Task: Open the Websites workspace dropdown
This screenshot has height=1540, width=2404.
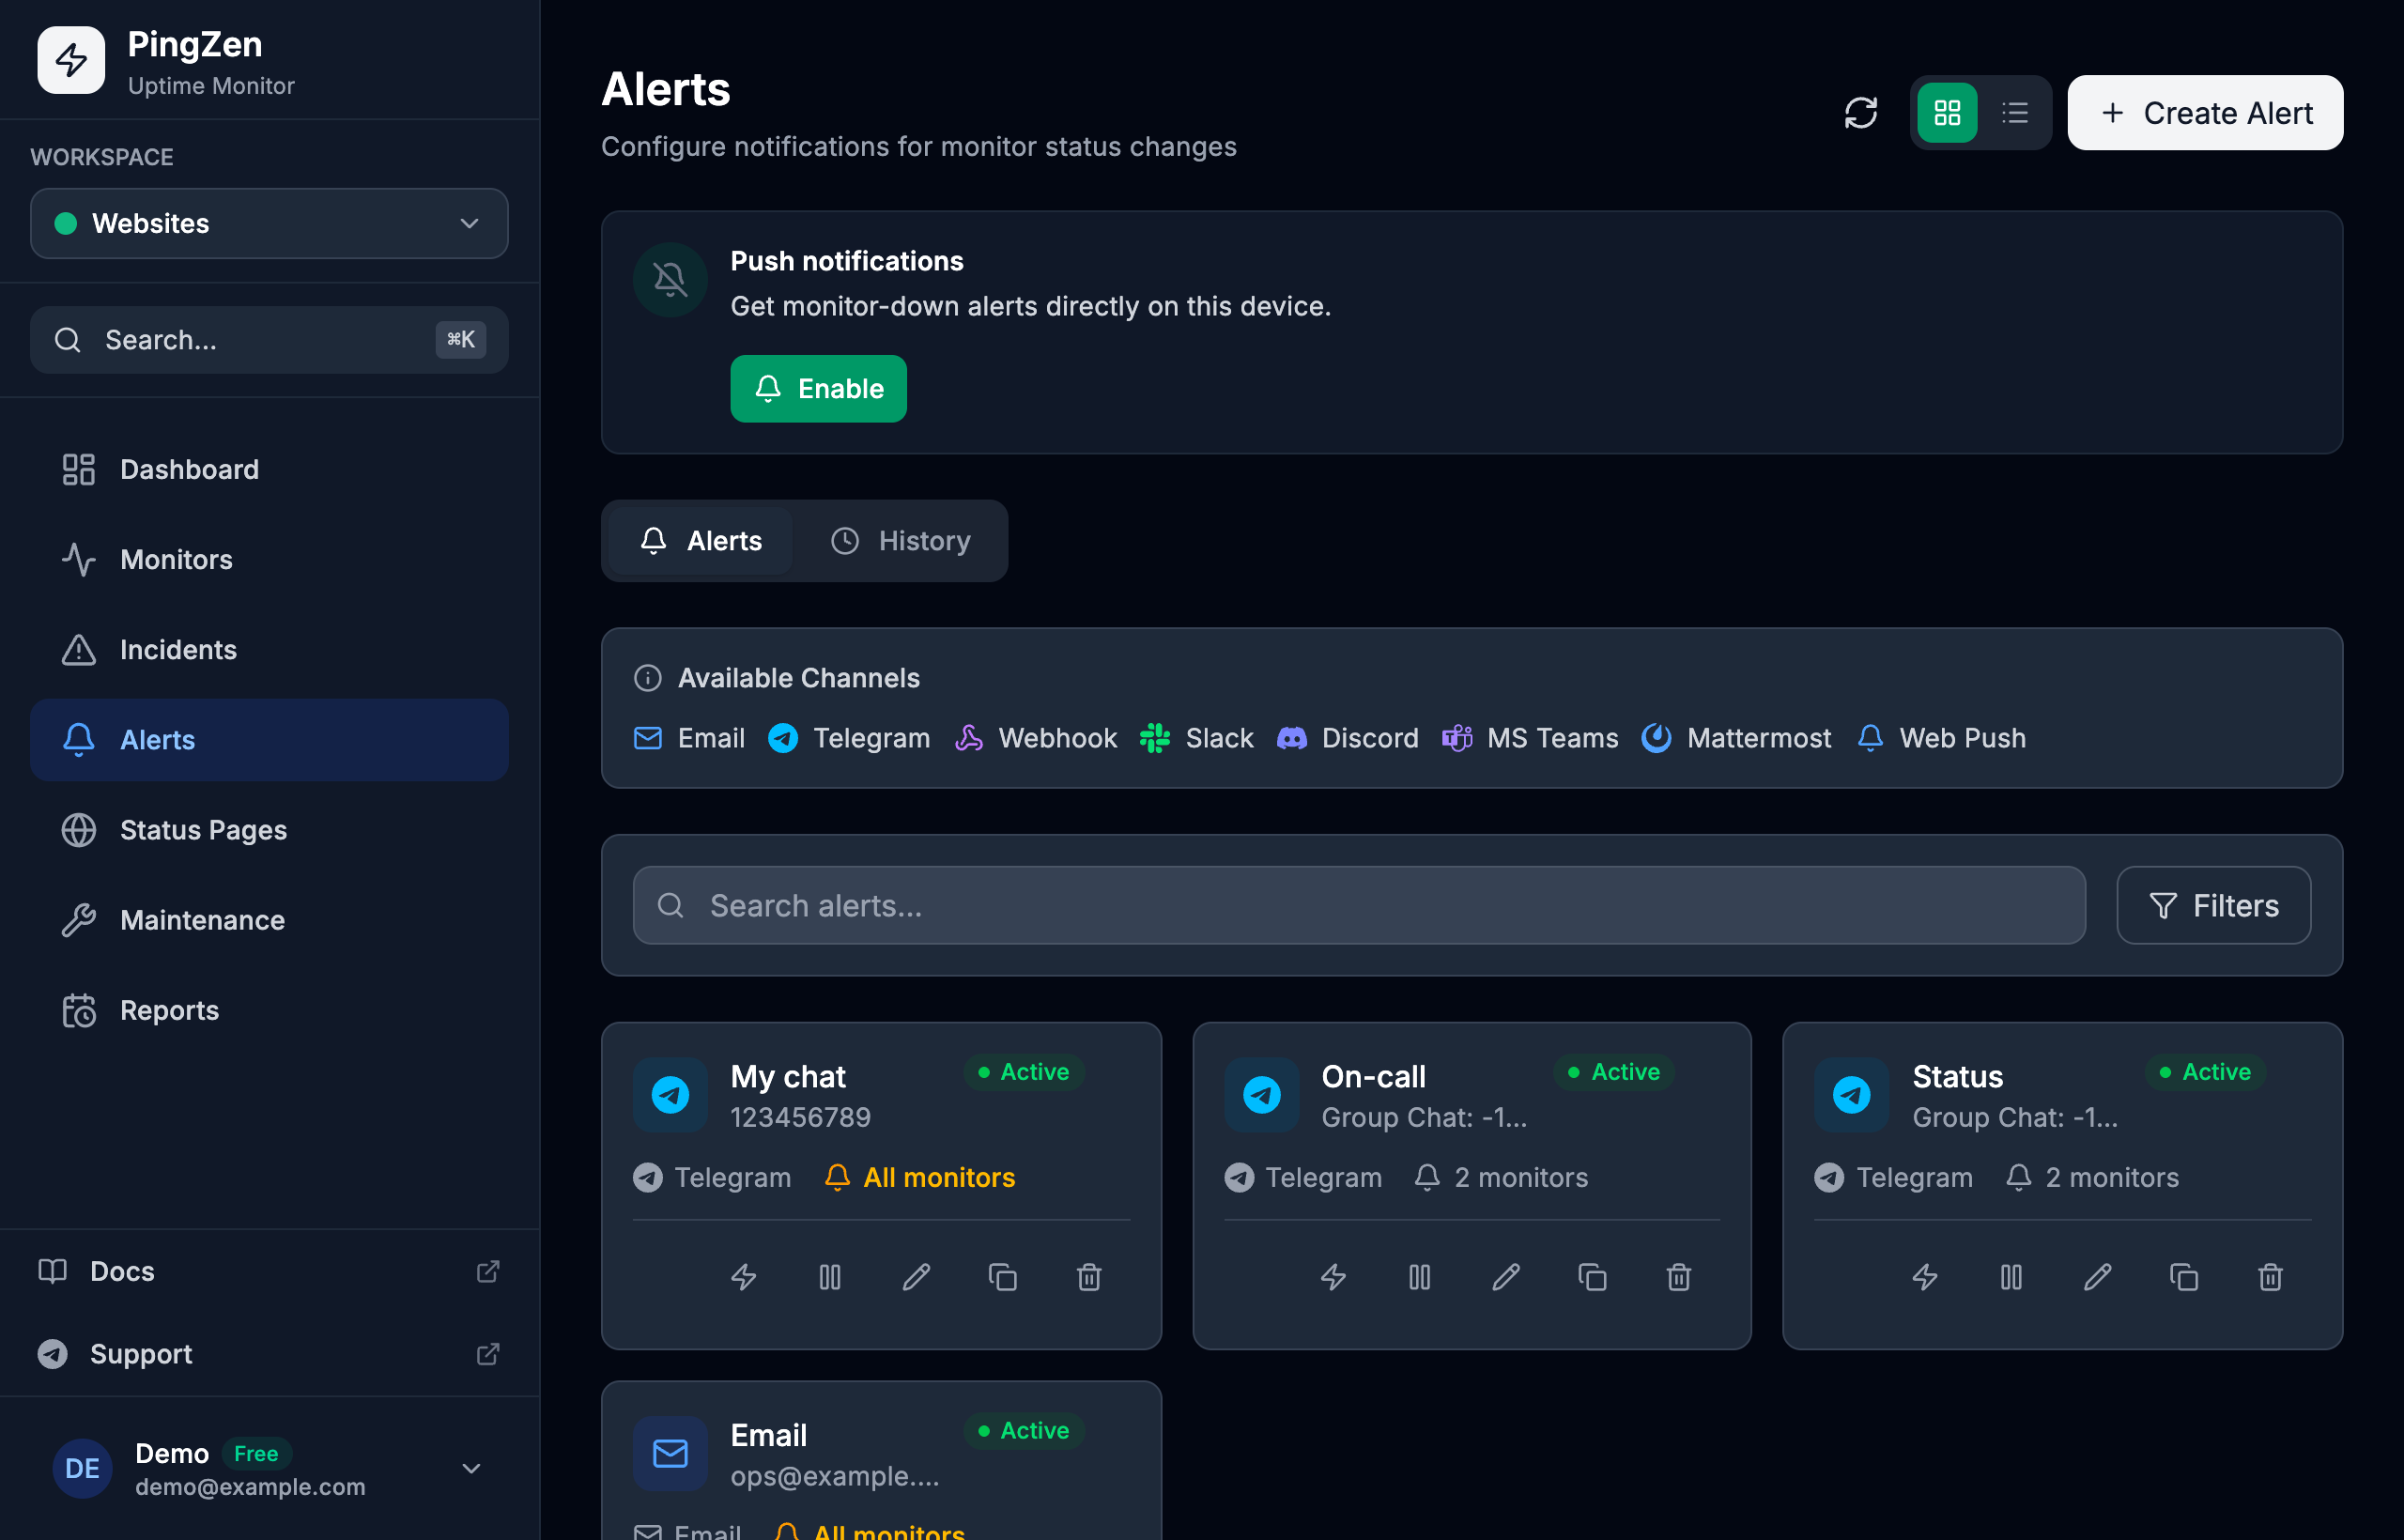Action: 269,223
